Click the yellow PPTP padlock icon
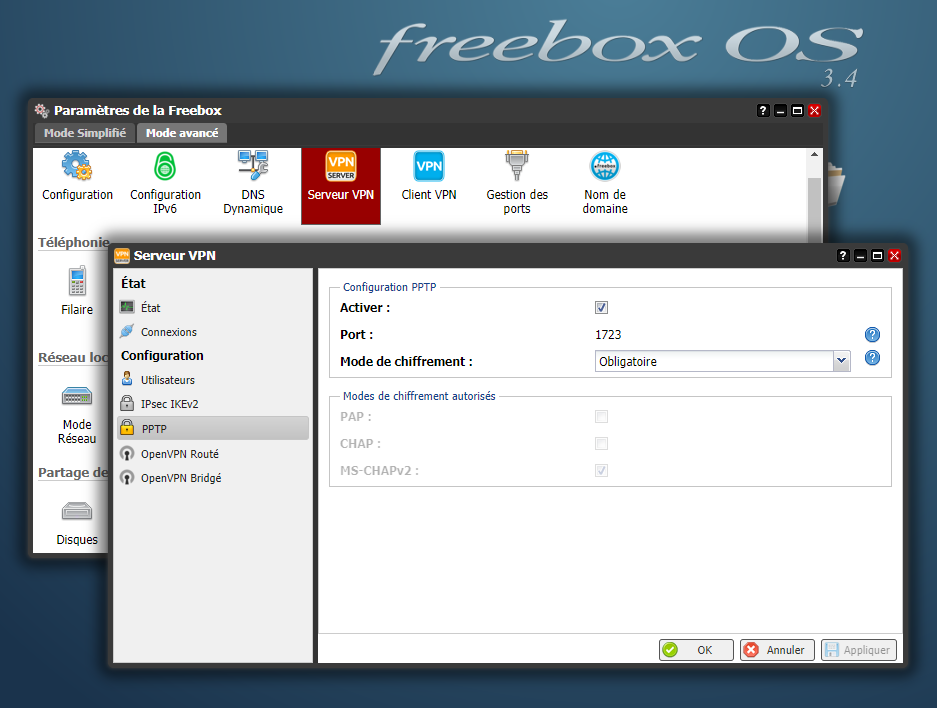 127,428
